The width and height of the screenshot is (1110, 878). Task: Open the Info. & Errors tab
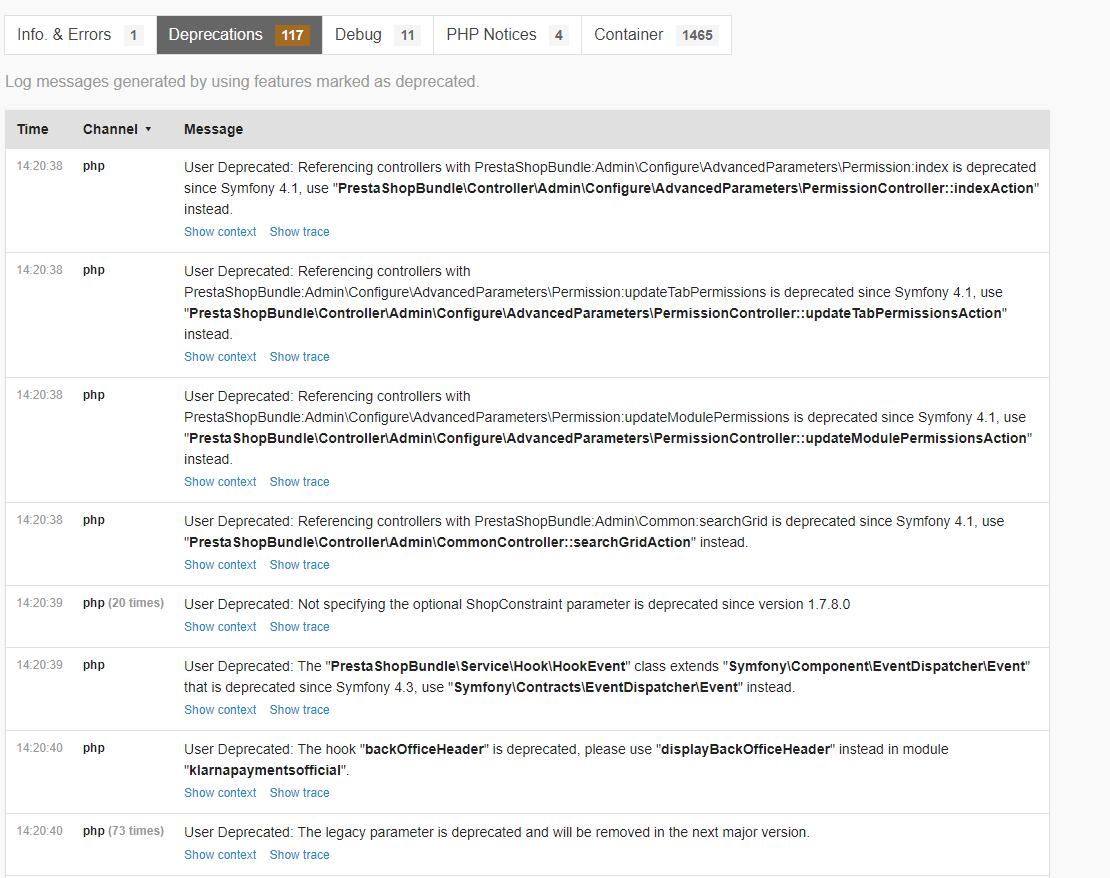[x=80, y=35]
